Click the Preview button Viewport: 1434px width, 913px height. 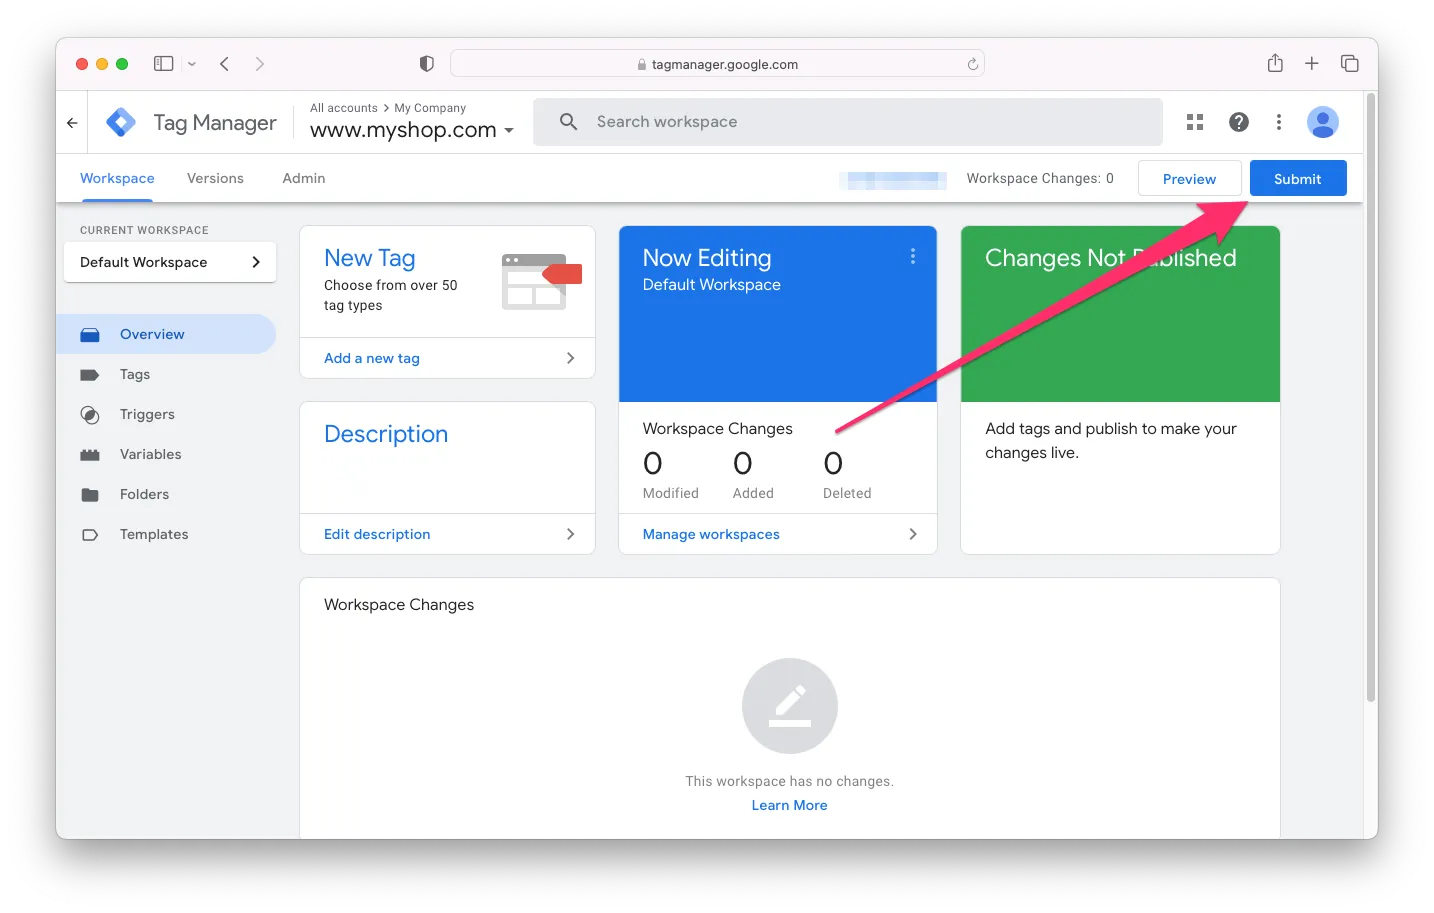click(x=1189, y=179)
